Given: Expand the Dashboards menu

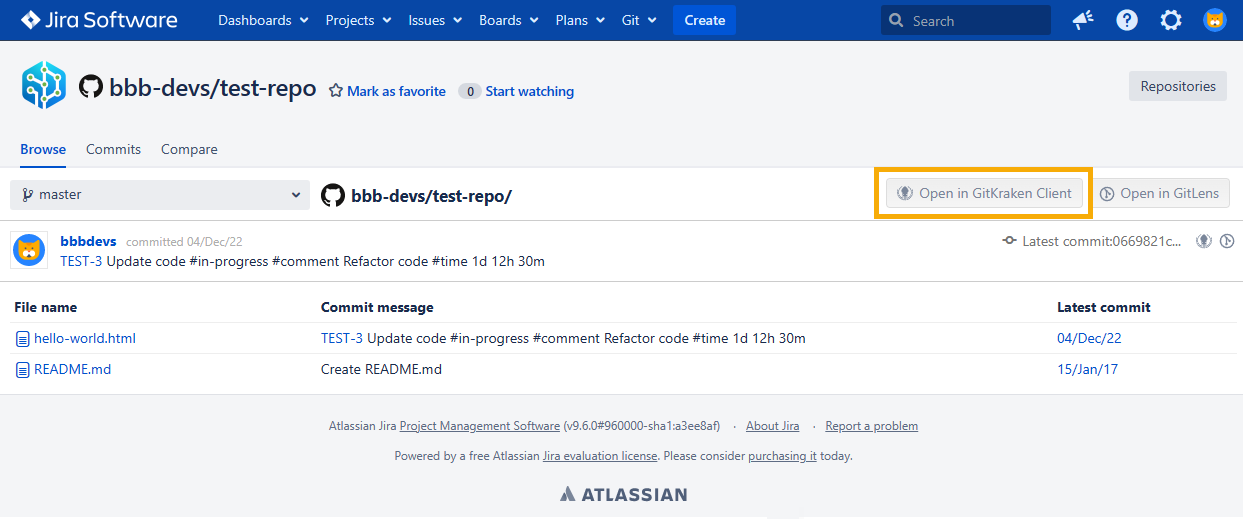Looking at the screenshot, I should tap(263, 20).
